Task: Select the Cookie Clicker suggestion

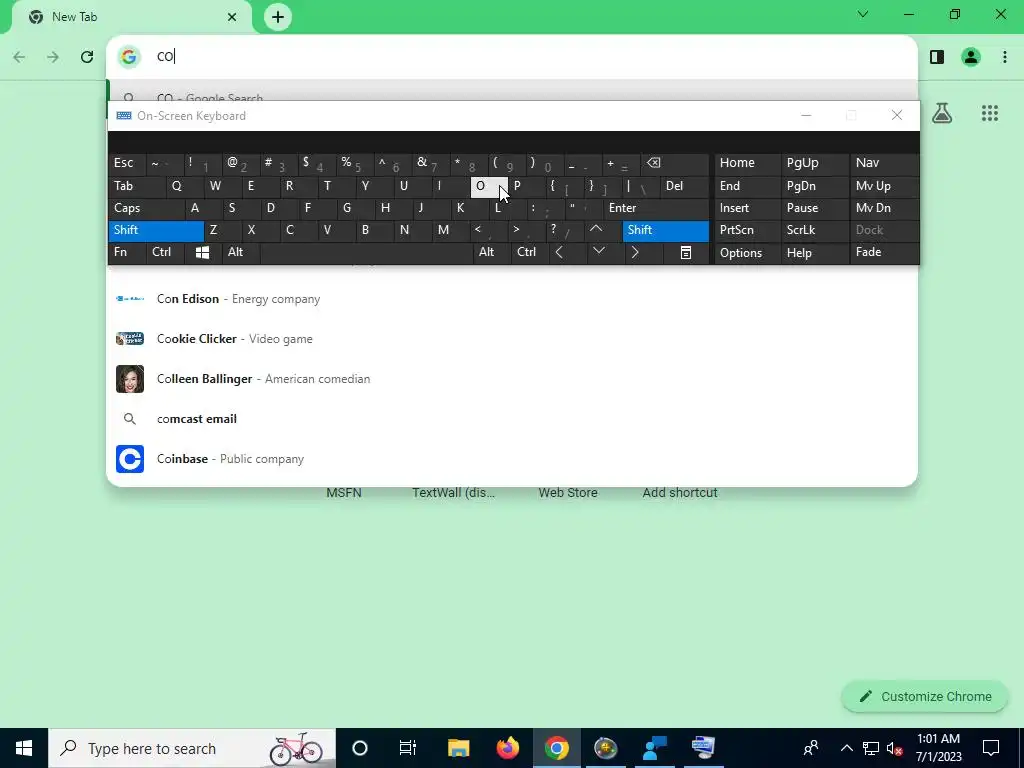Action: (x=512, y=339)
